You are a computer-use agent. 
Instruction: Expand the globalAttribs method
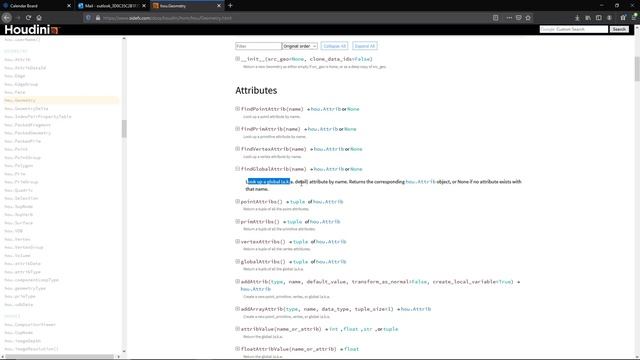coord(238,262)
